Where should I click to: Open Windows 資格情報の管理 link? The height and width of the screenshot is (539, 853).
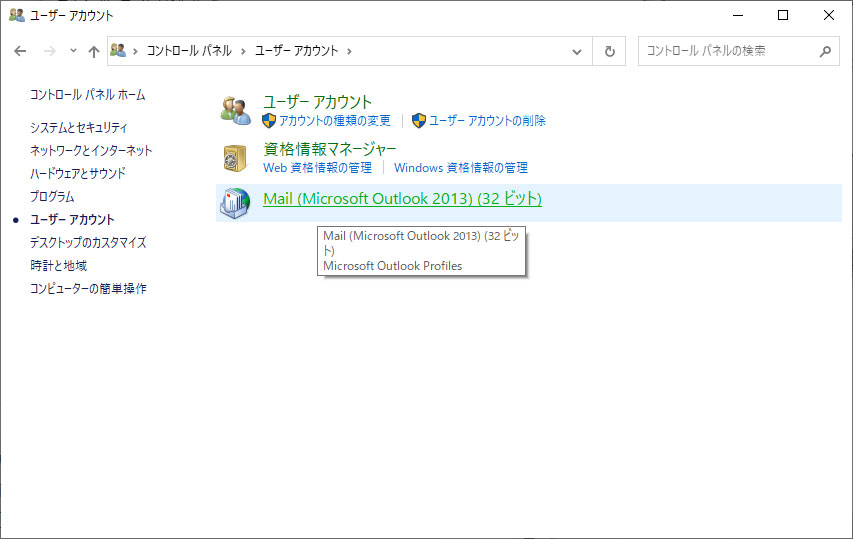(x=461, y=168)
